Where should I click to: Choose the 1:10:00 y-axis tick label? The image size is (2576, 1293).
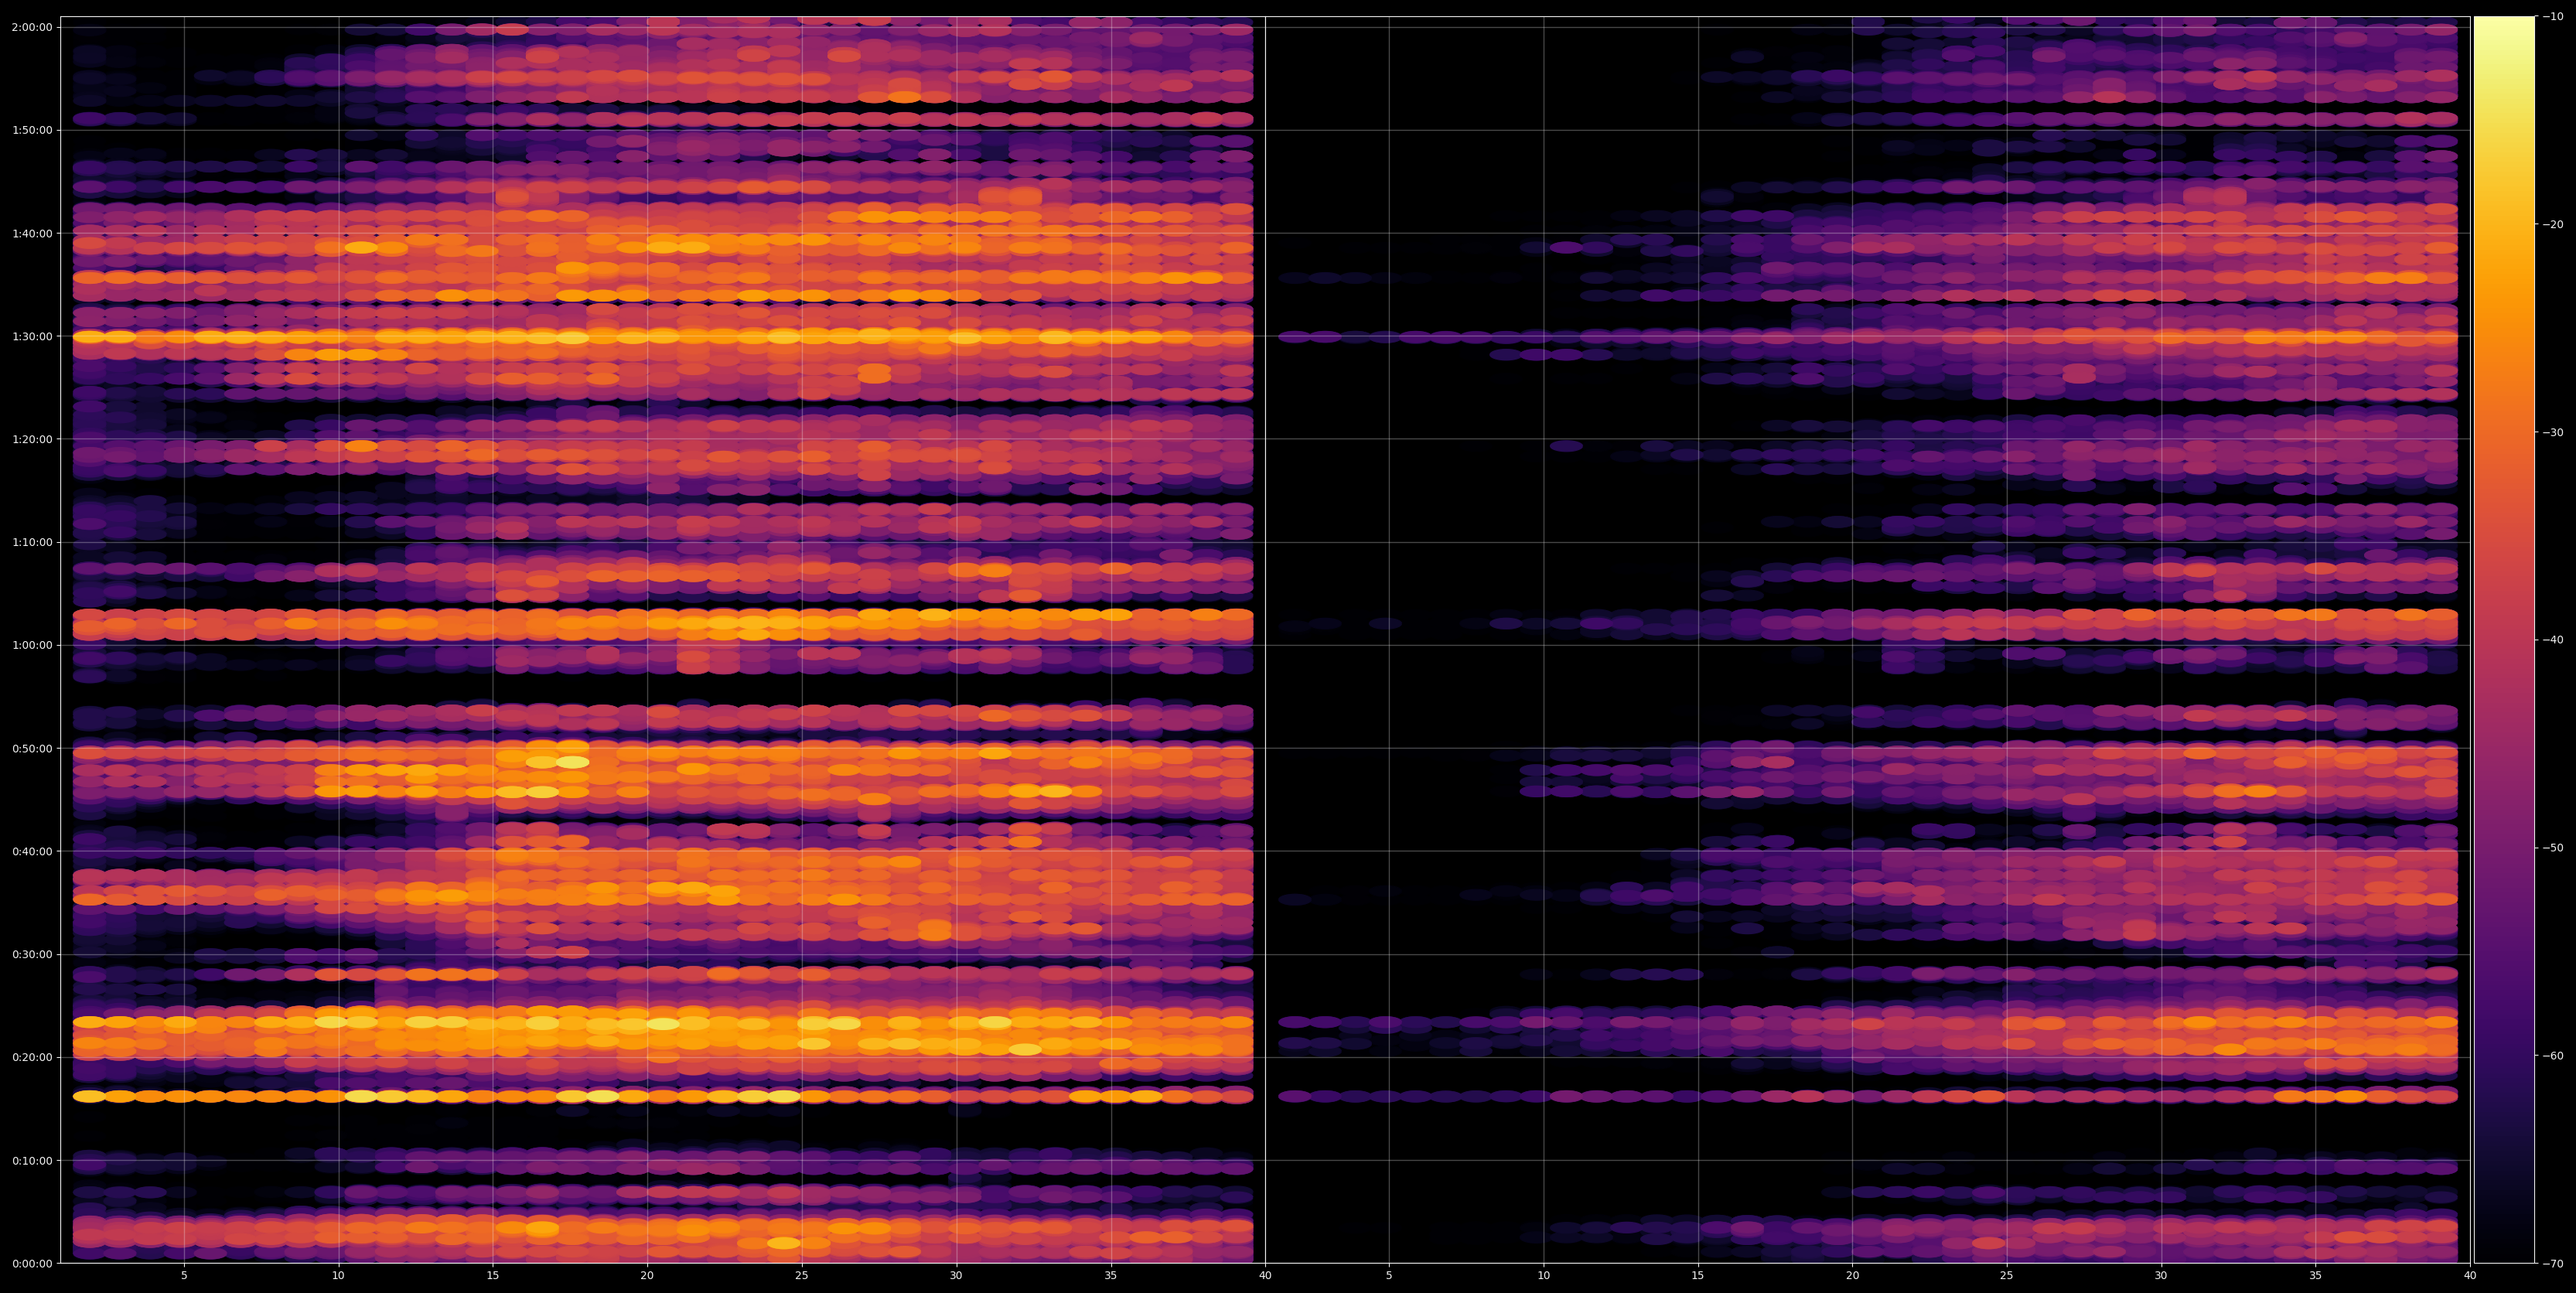(x=32, y=542)
